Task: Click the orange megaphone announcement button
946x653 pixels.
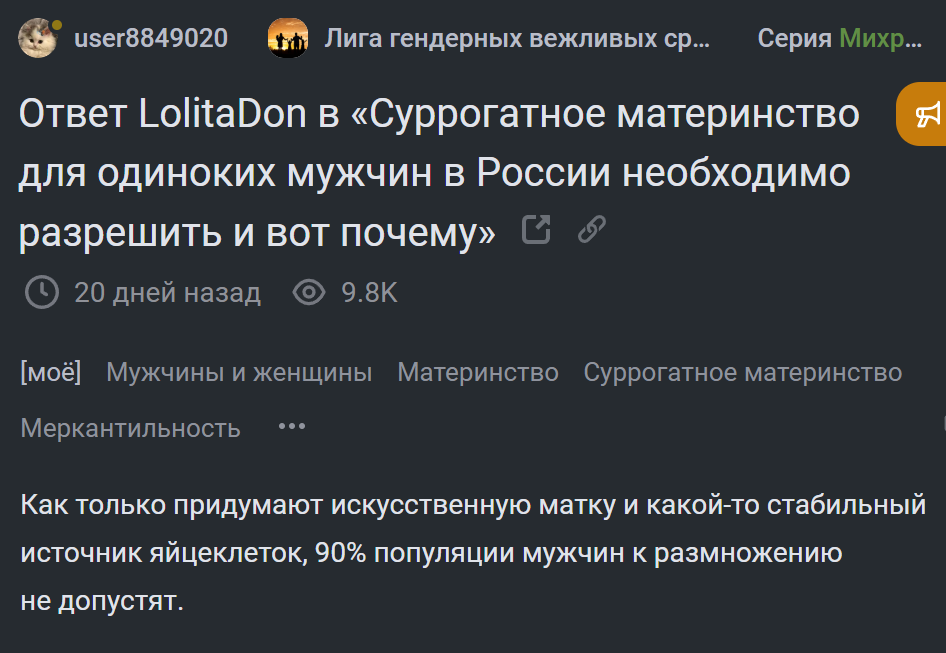Action: 926,113
